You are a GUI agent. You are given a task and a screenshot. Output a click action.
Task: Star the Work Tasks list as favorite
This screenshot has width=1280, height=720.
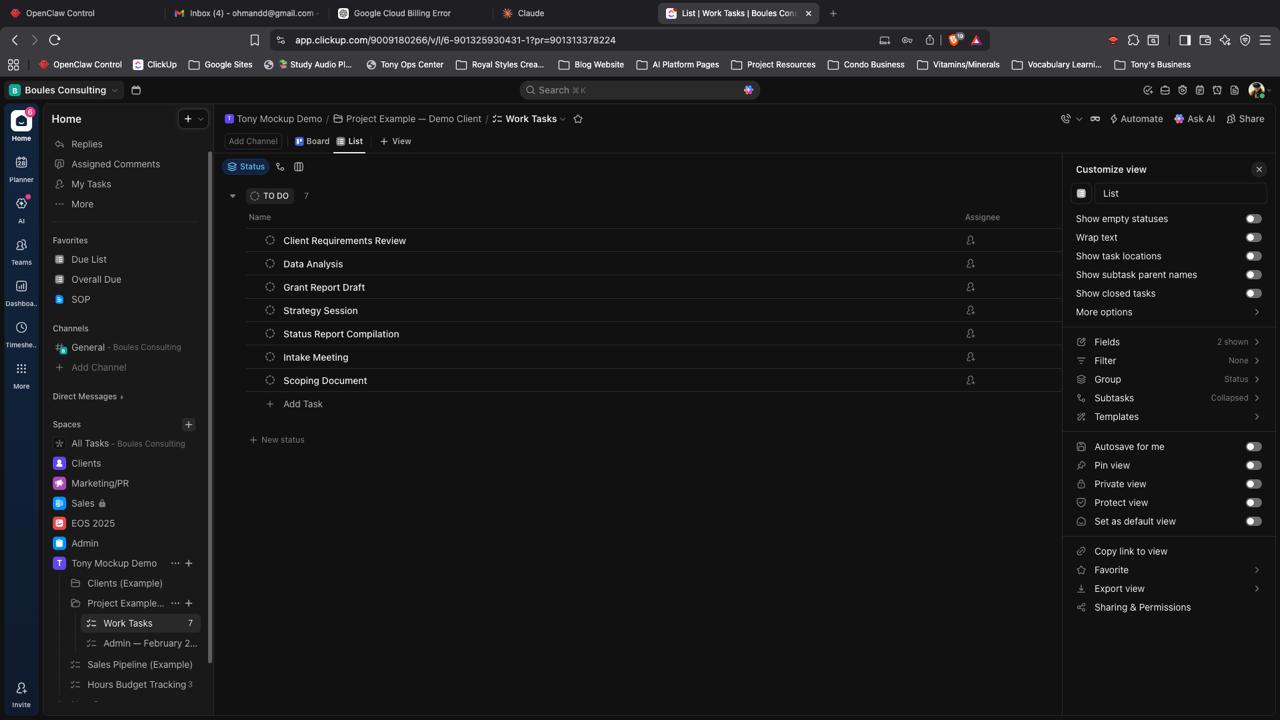coord(578,119)
